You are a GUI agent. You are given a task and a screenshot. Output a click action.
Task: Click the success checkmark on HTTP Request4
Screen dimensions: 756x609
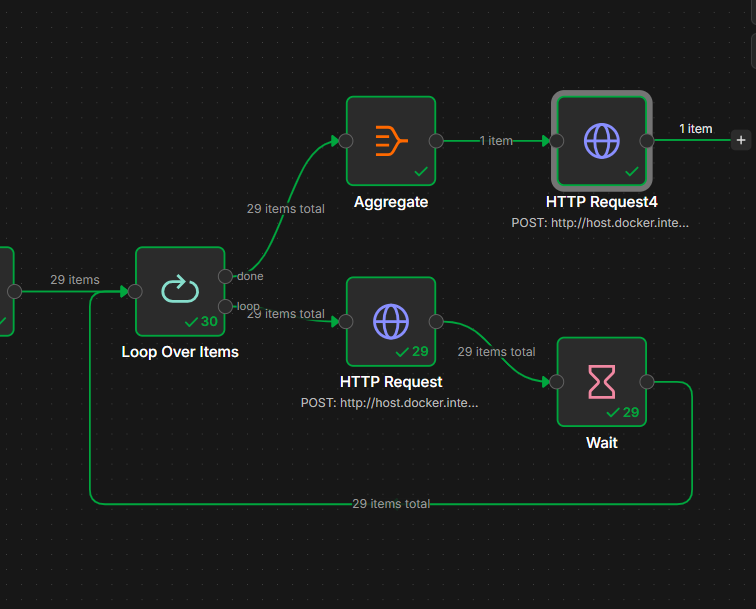click(632, 171)
